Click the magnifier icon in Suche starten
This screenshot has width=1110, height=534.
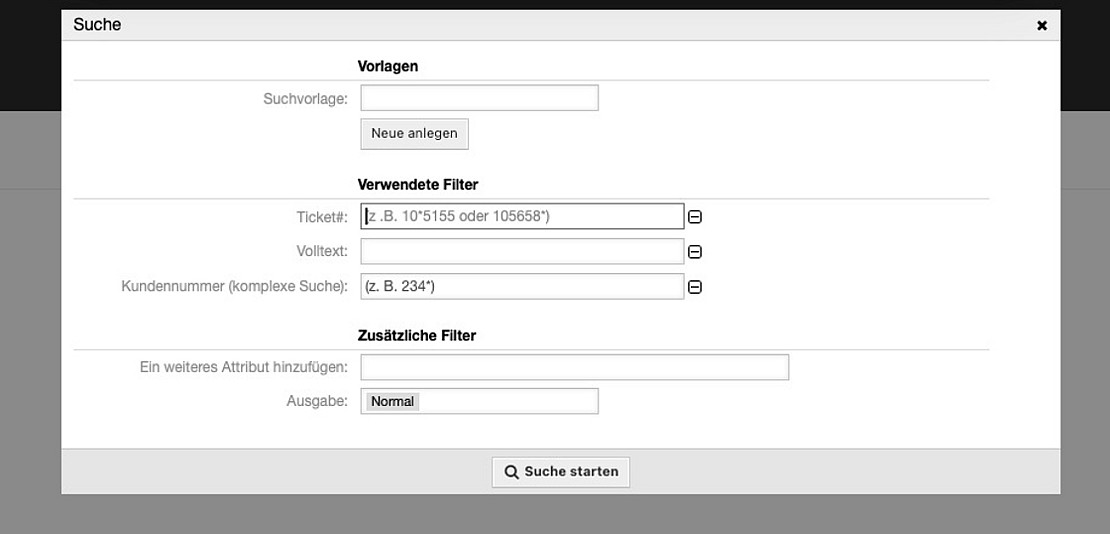coord(511,472)
